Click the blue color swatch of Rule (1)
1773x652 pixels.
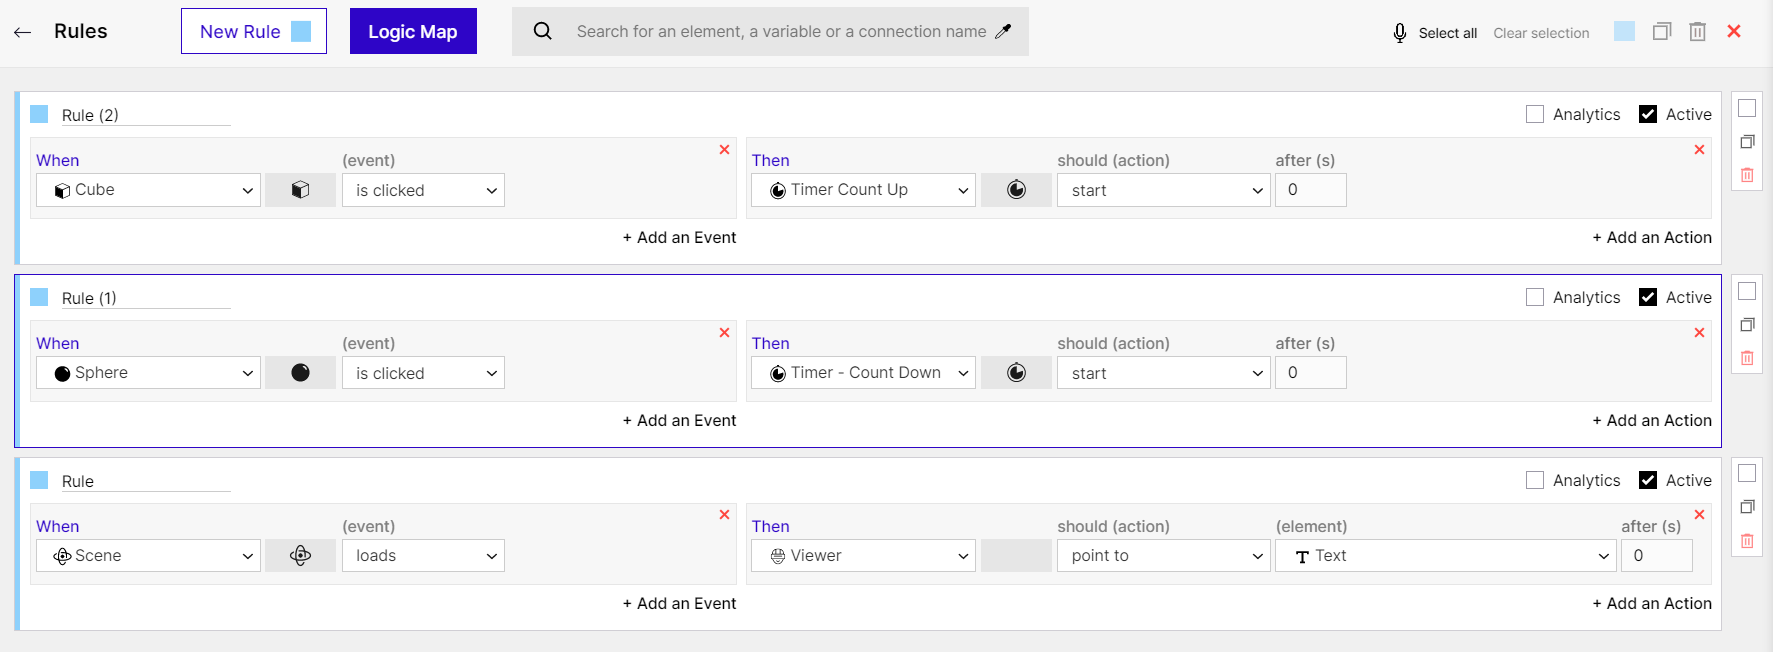(x=39, y=297)
